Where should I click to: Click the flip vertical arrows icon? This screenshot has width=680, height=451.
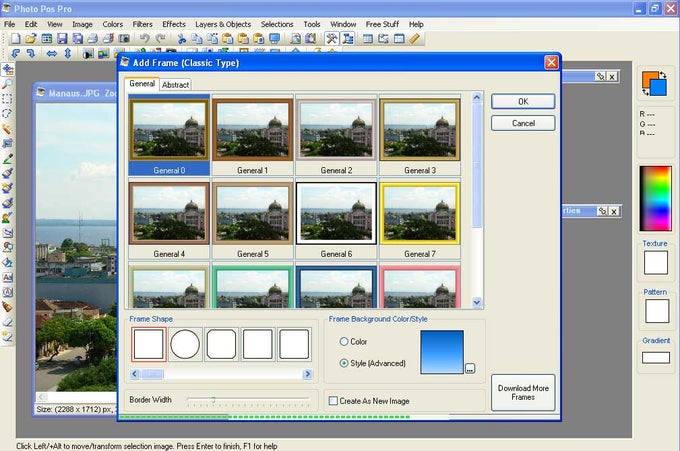(68, 54)
